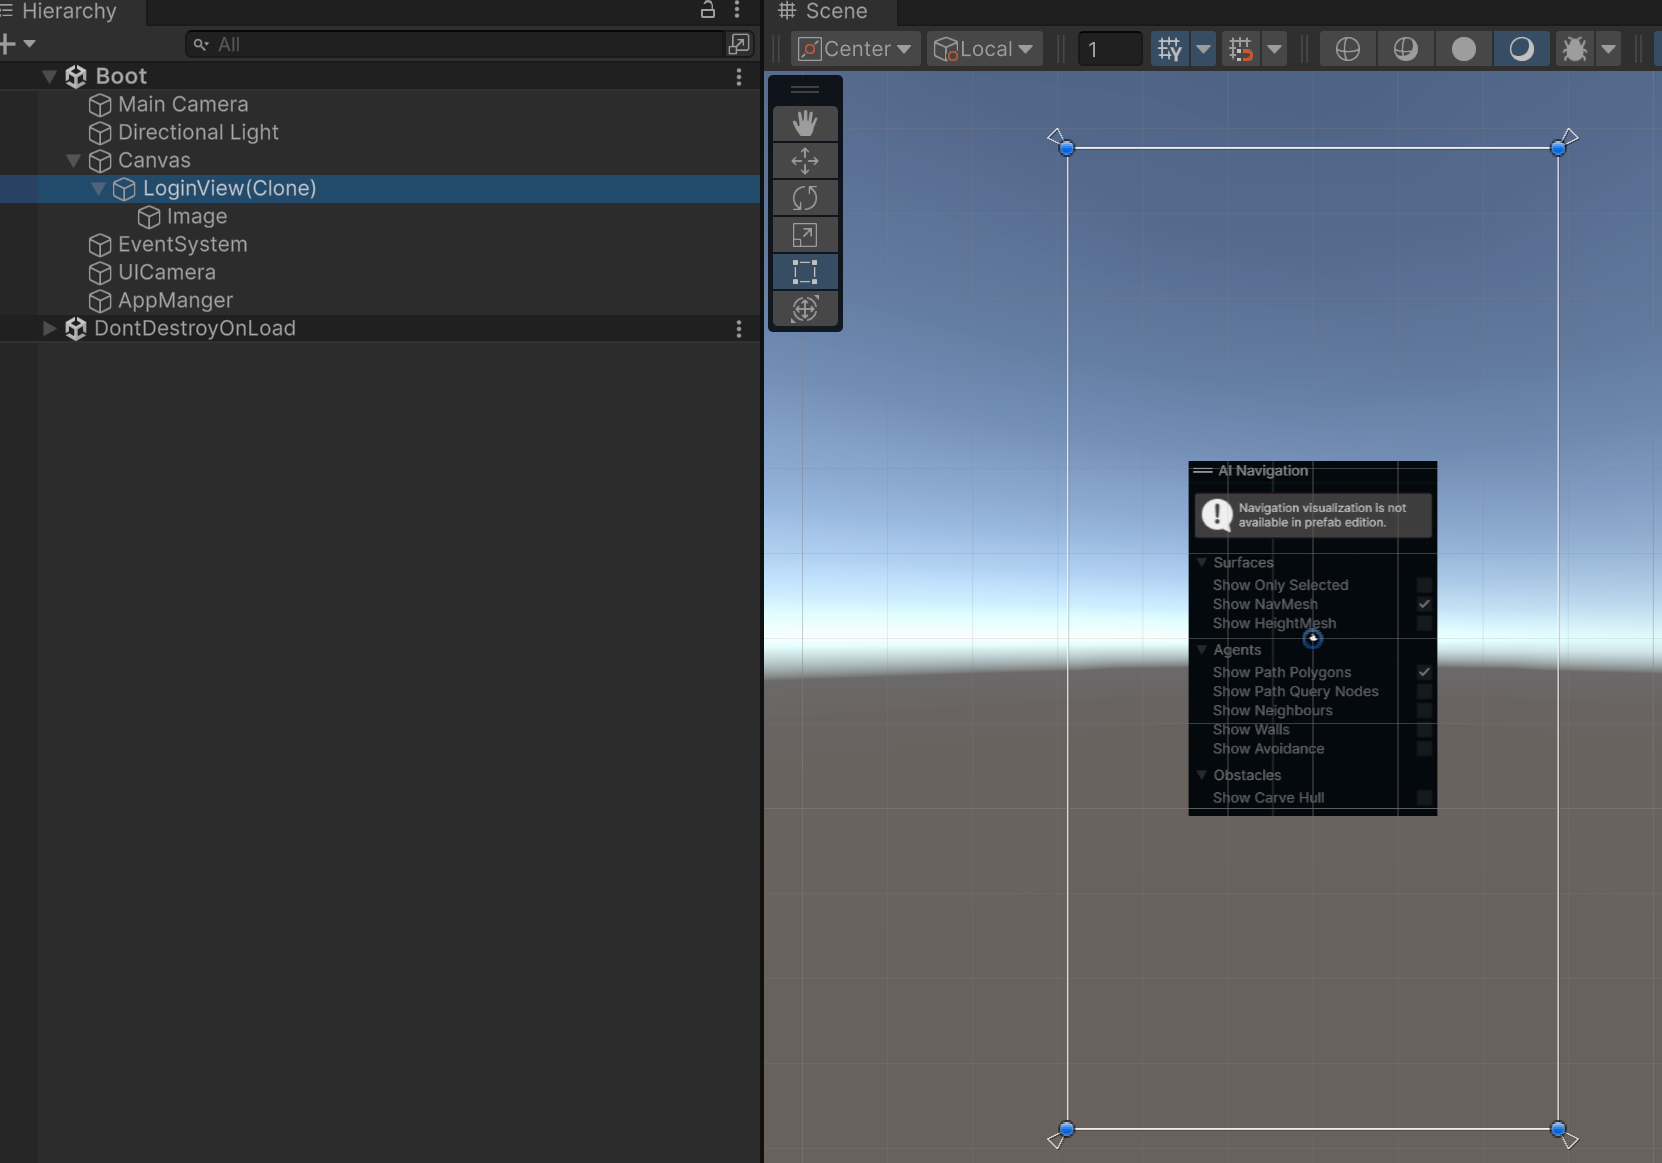Screen dimensions: 1662x1163
Task: Expand the DontDestroyOnLoad scene
Action: coord(49,328)
